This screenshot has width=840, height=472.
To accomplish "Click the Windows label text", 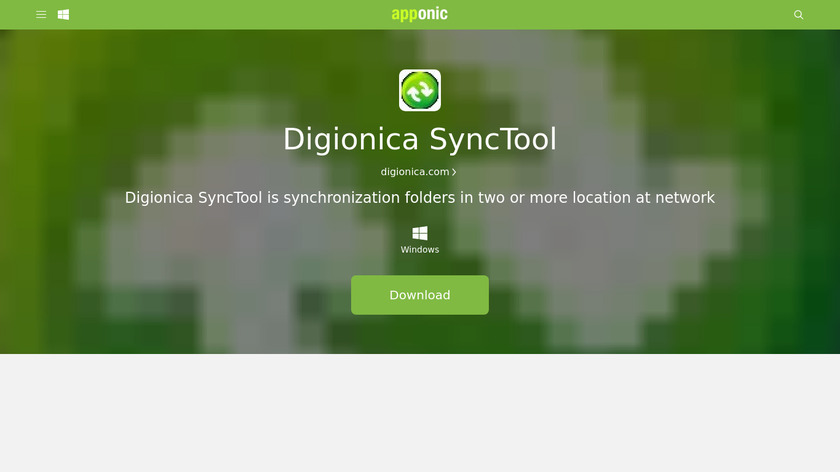I will click(x=420, y=250).
